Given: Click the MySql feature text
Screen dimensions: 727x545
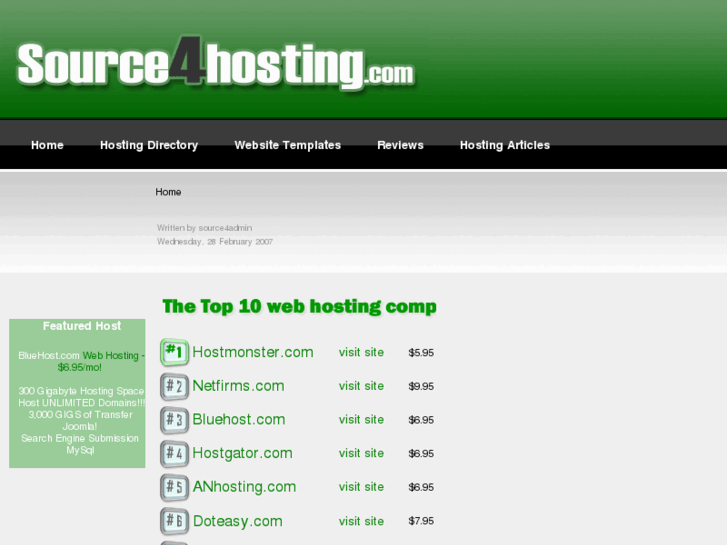Looking at the screenshot, I should click(80, 450).
